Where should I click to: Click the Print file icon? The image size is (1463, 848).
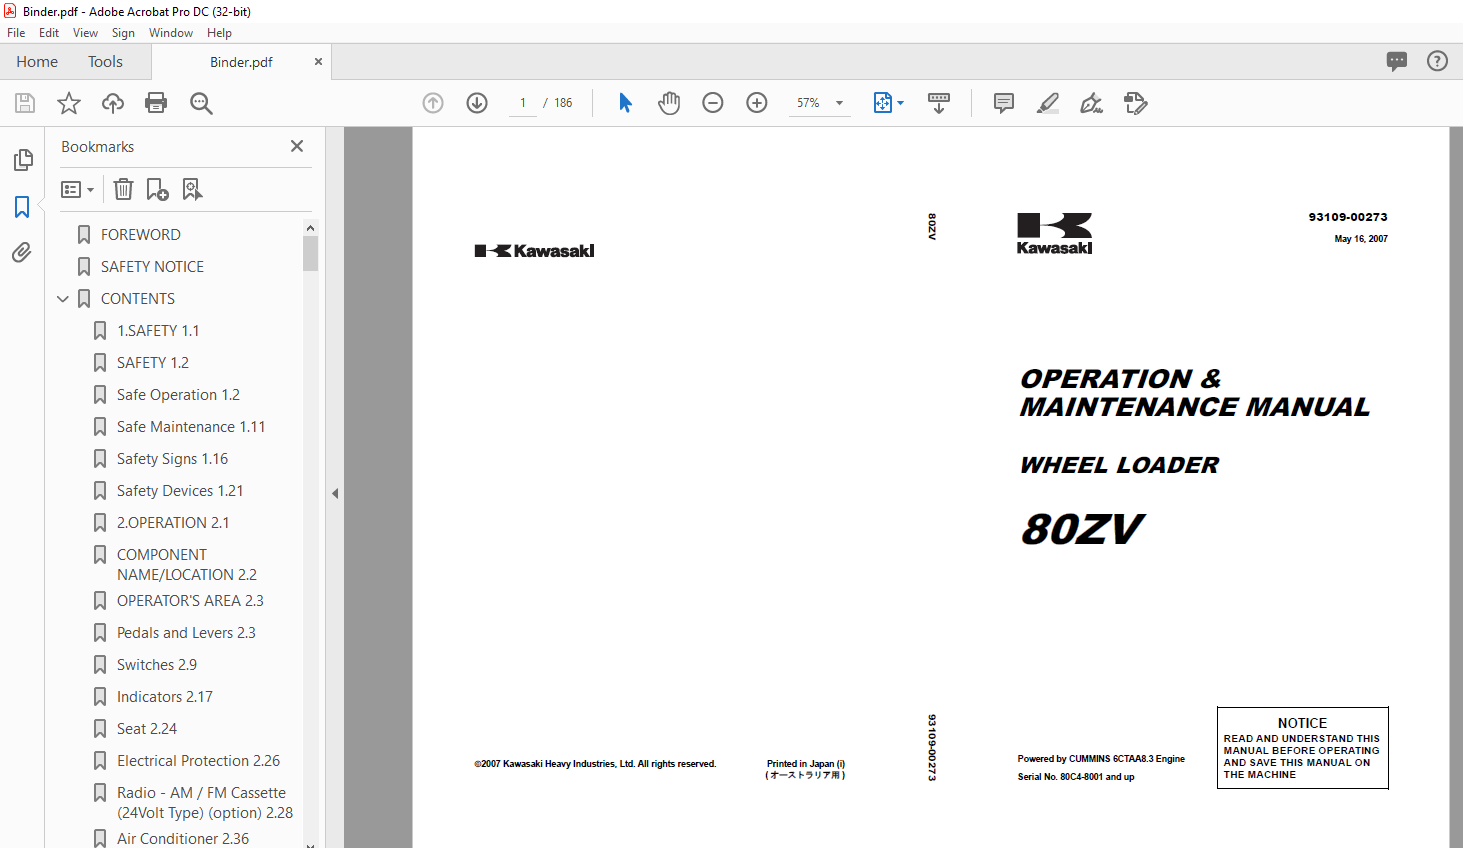pyautogui.click(x=156, y=103)
